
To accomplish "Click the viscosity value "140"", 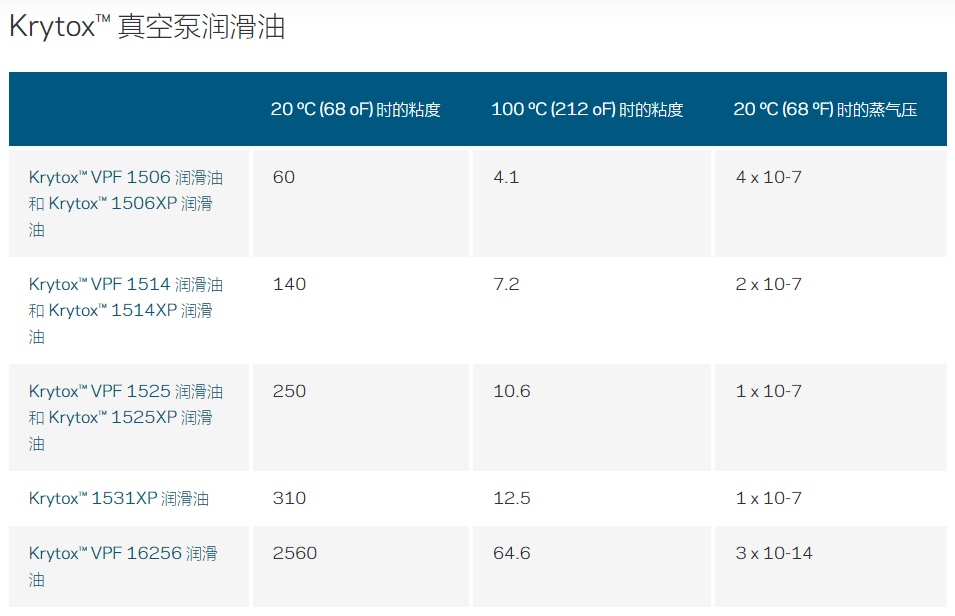I will tap(289, 285).
